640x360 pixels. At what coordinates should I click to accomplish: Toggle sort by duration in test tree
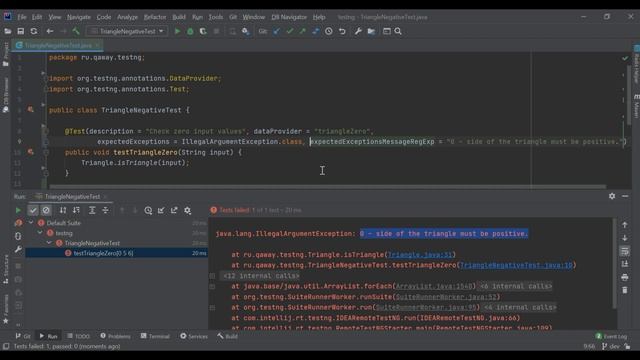[x=76, y=210]
